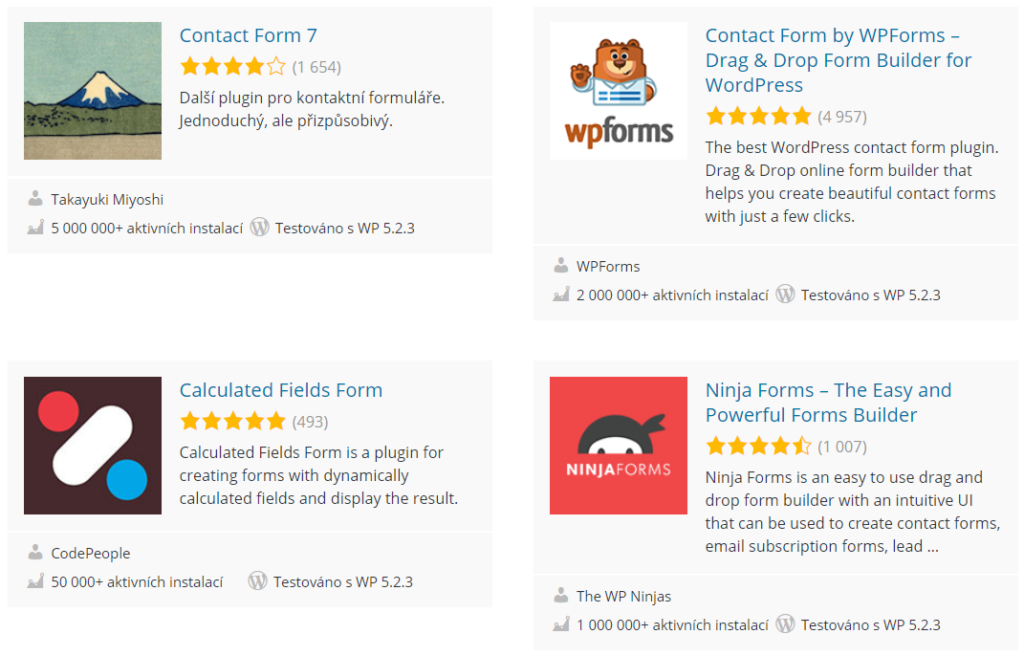
Task: Click the WPForms author name
Action: (608, 267)
